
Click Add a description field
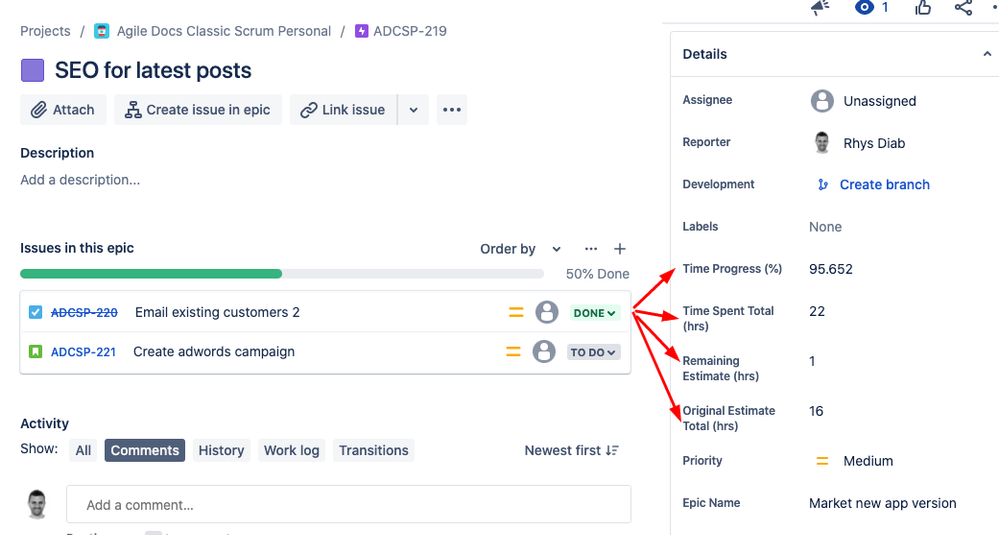(x=80, y=180)
